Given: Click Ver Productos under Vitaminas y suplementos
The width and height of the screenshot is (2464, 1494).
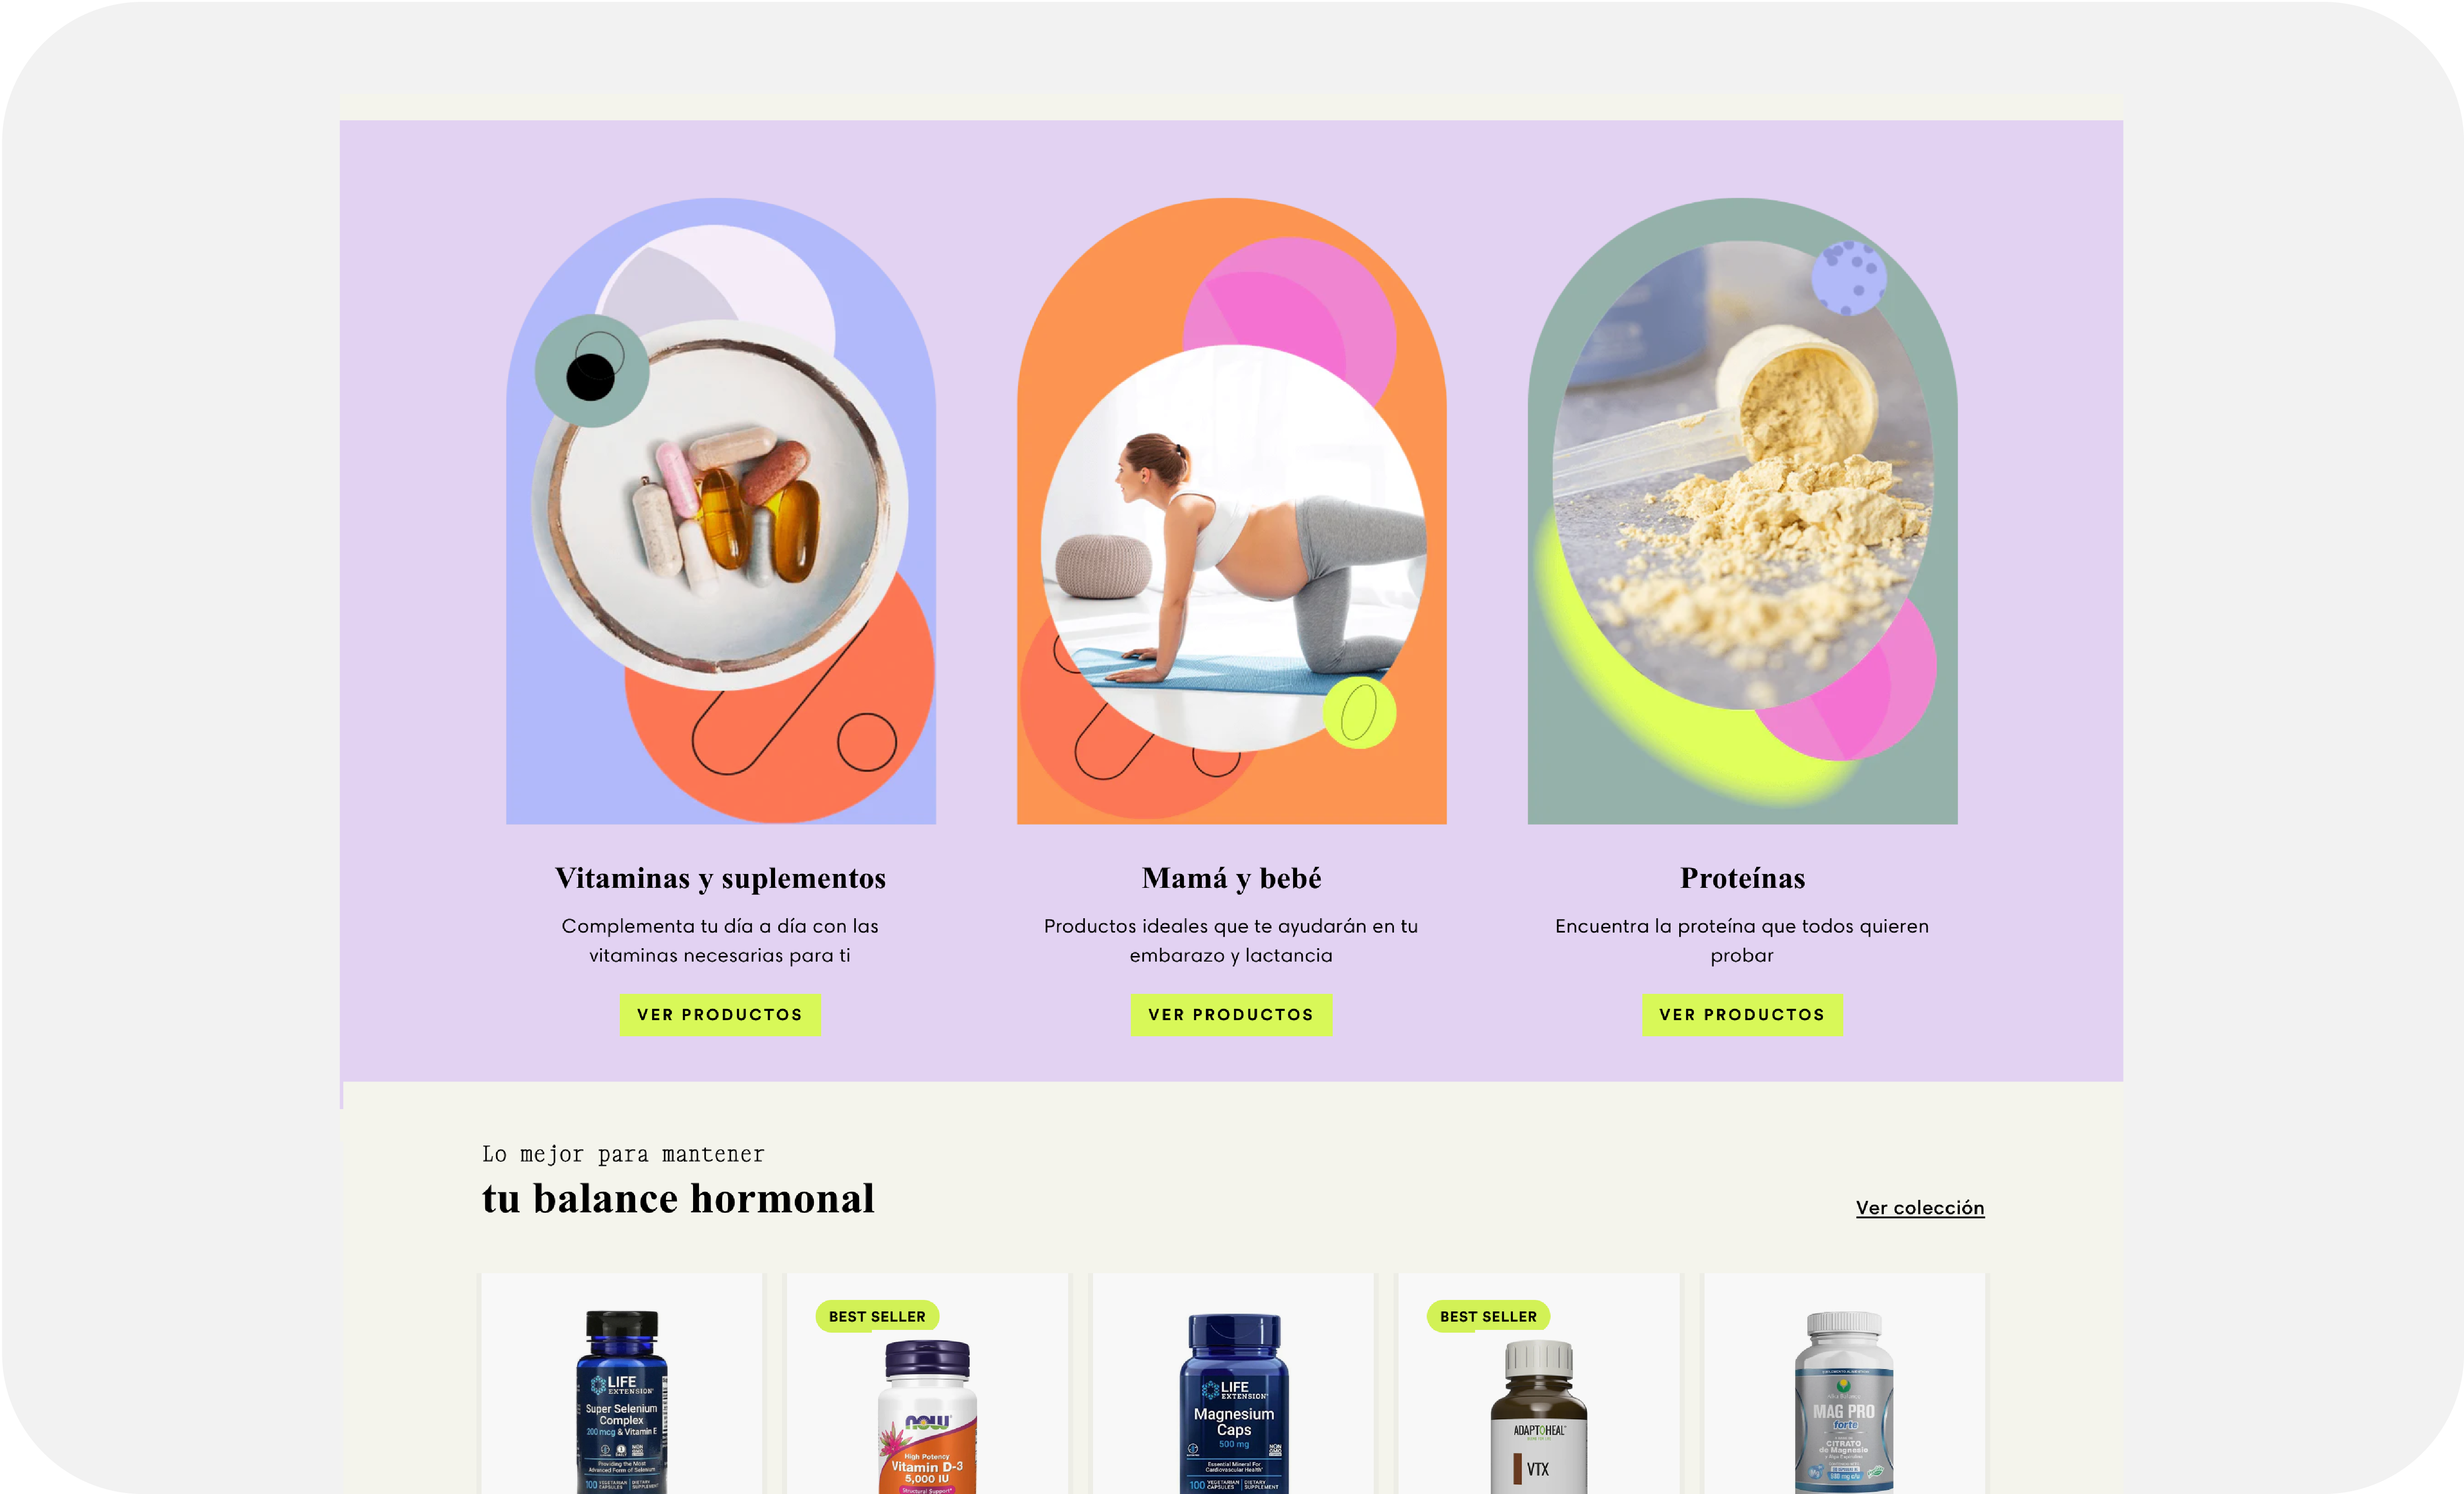Looking at the screenshot, I should (x=720, y=1014).
